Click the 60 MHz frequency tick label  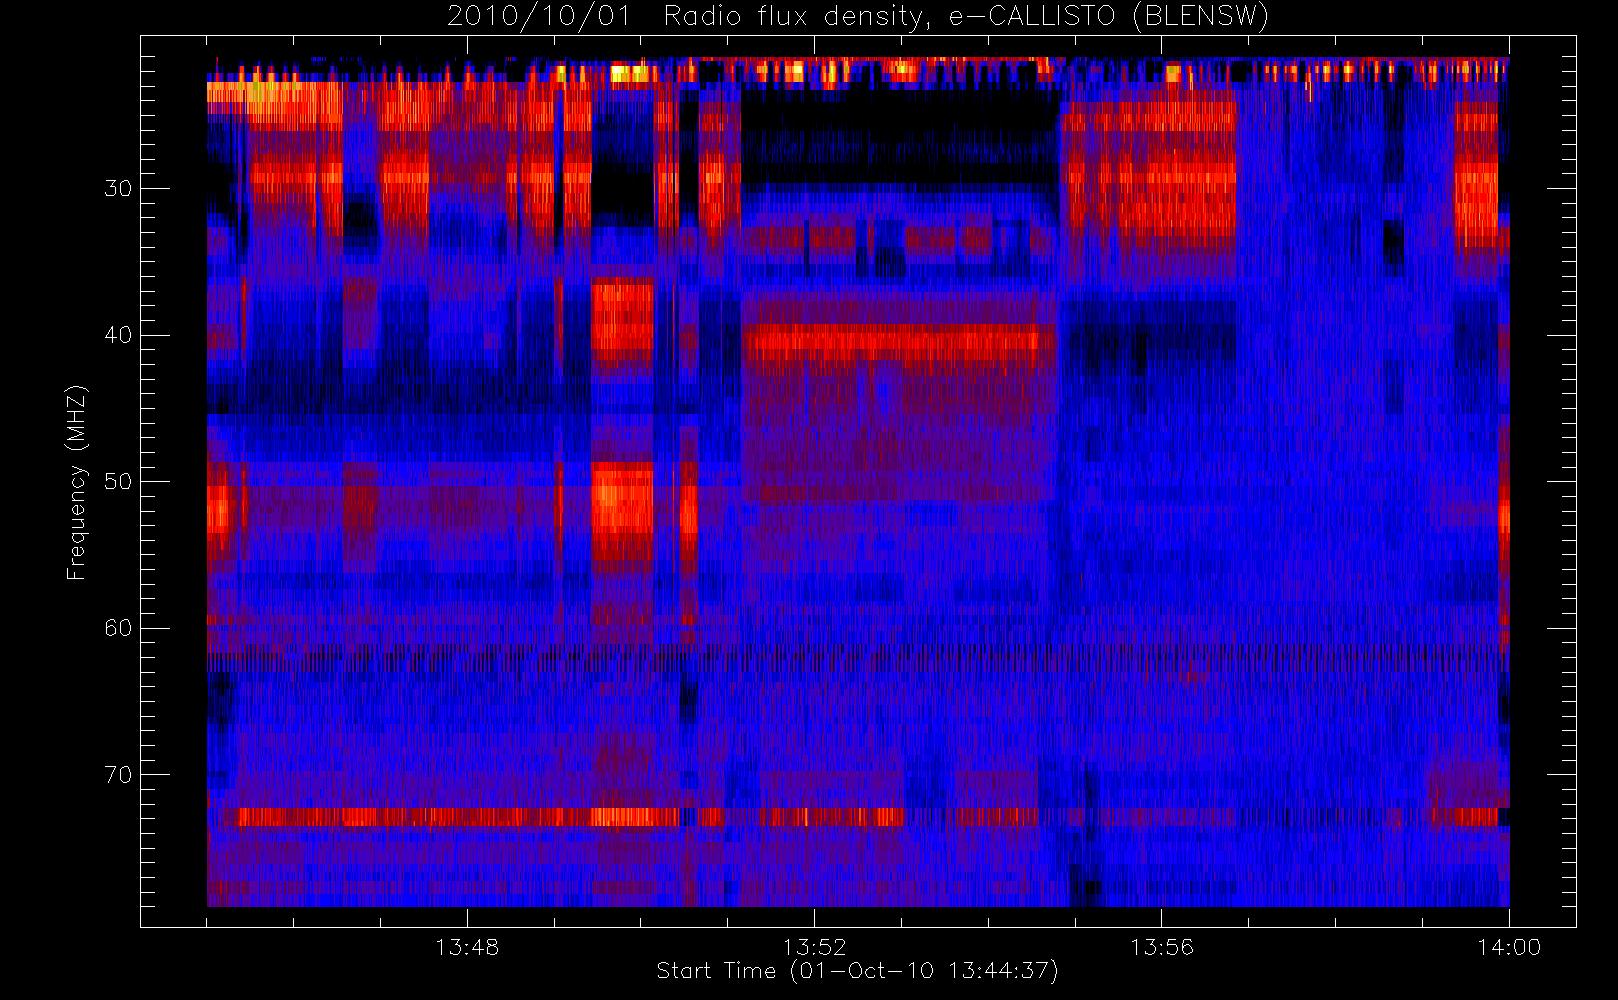118,628
